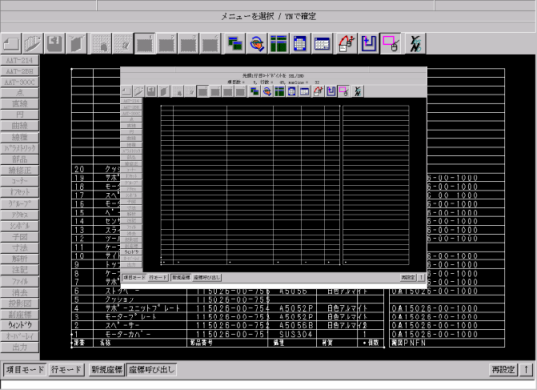Screen dimensions: 537x390
Task: Click the calendar-style table window icon
Action: point(322,43)
